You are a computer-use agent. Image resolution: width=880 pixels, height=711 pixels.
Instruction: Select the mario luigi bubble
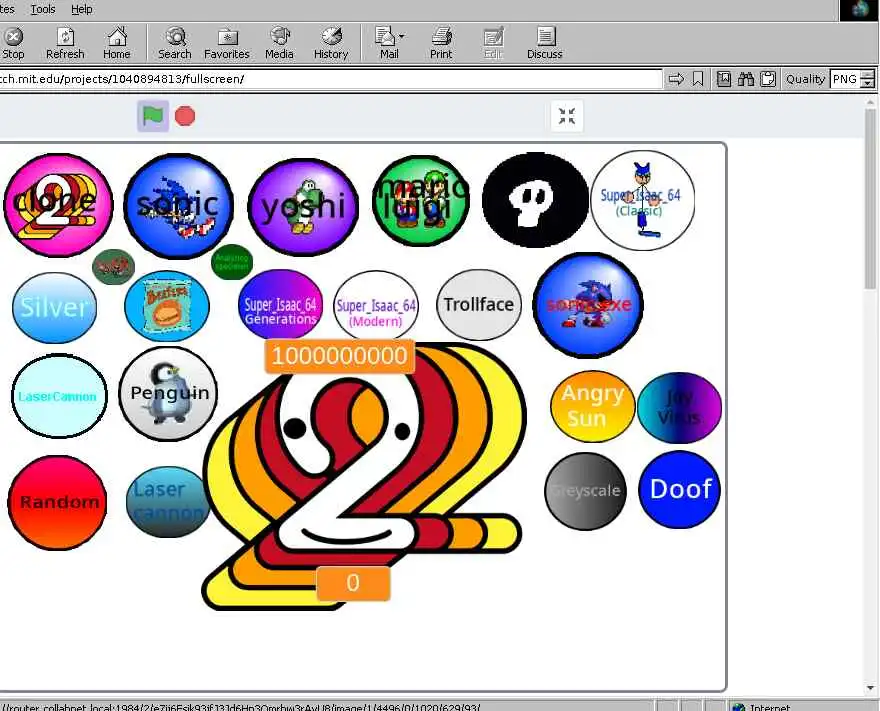click(x=421, y=201)
